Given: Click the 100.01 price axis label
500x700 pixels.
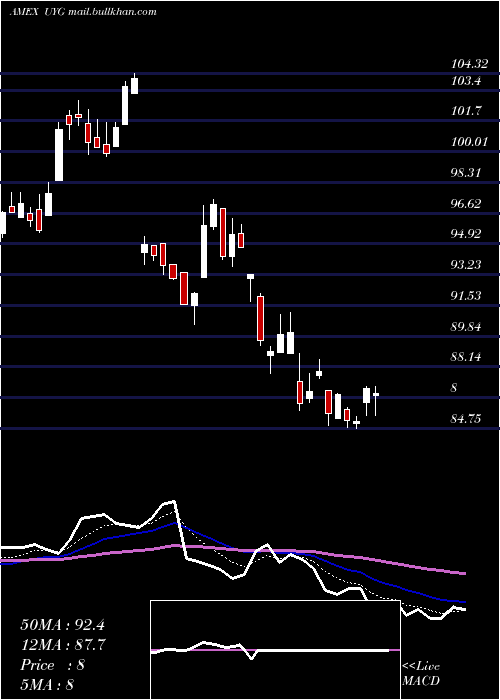Looking at the screenshot, I should (469, 142).
